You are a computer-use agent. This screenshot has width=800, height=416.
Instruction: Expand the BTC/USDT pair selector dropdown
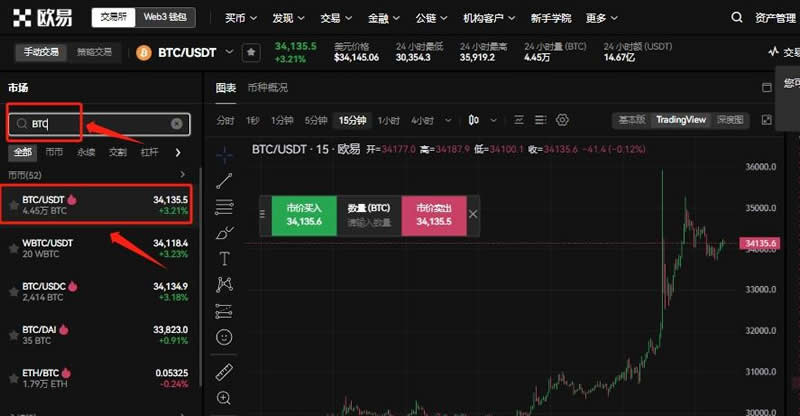tap(230, 51)
